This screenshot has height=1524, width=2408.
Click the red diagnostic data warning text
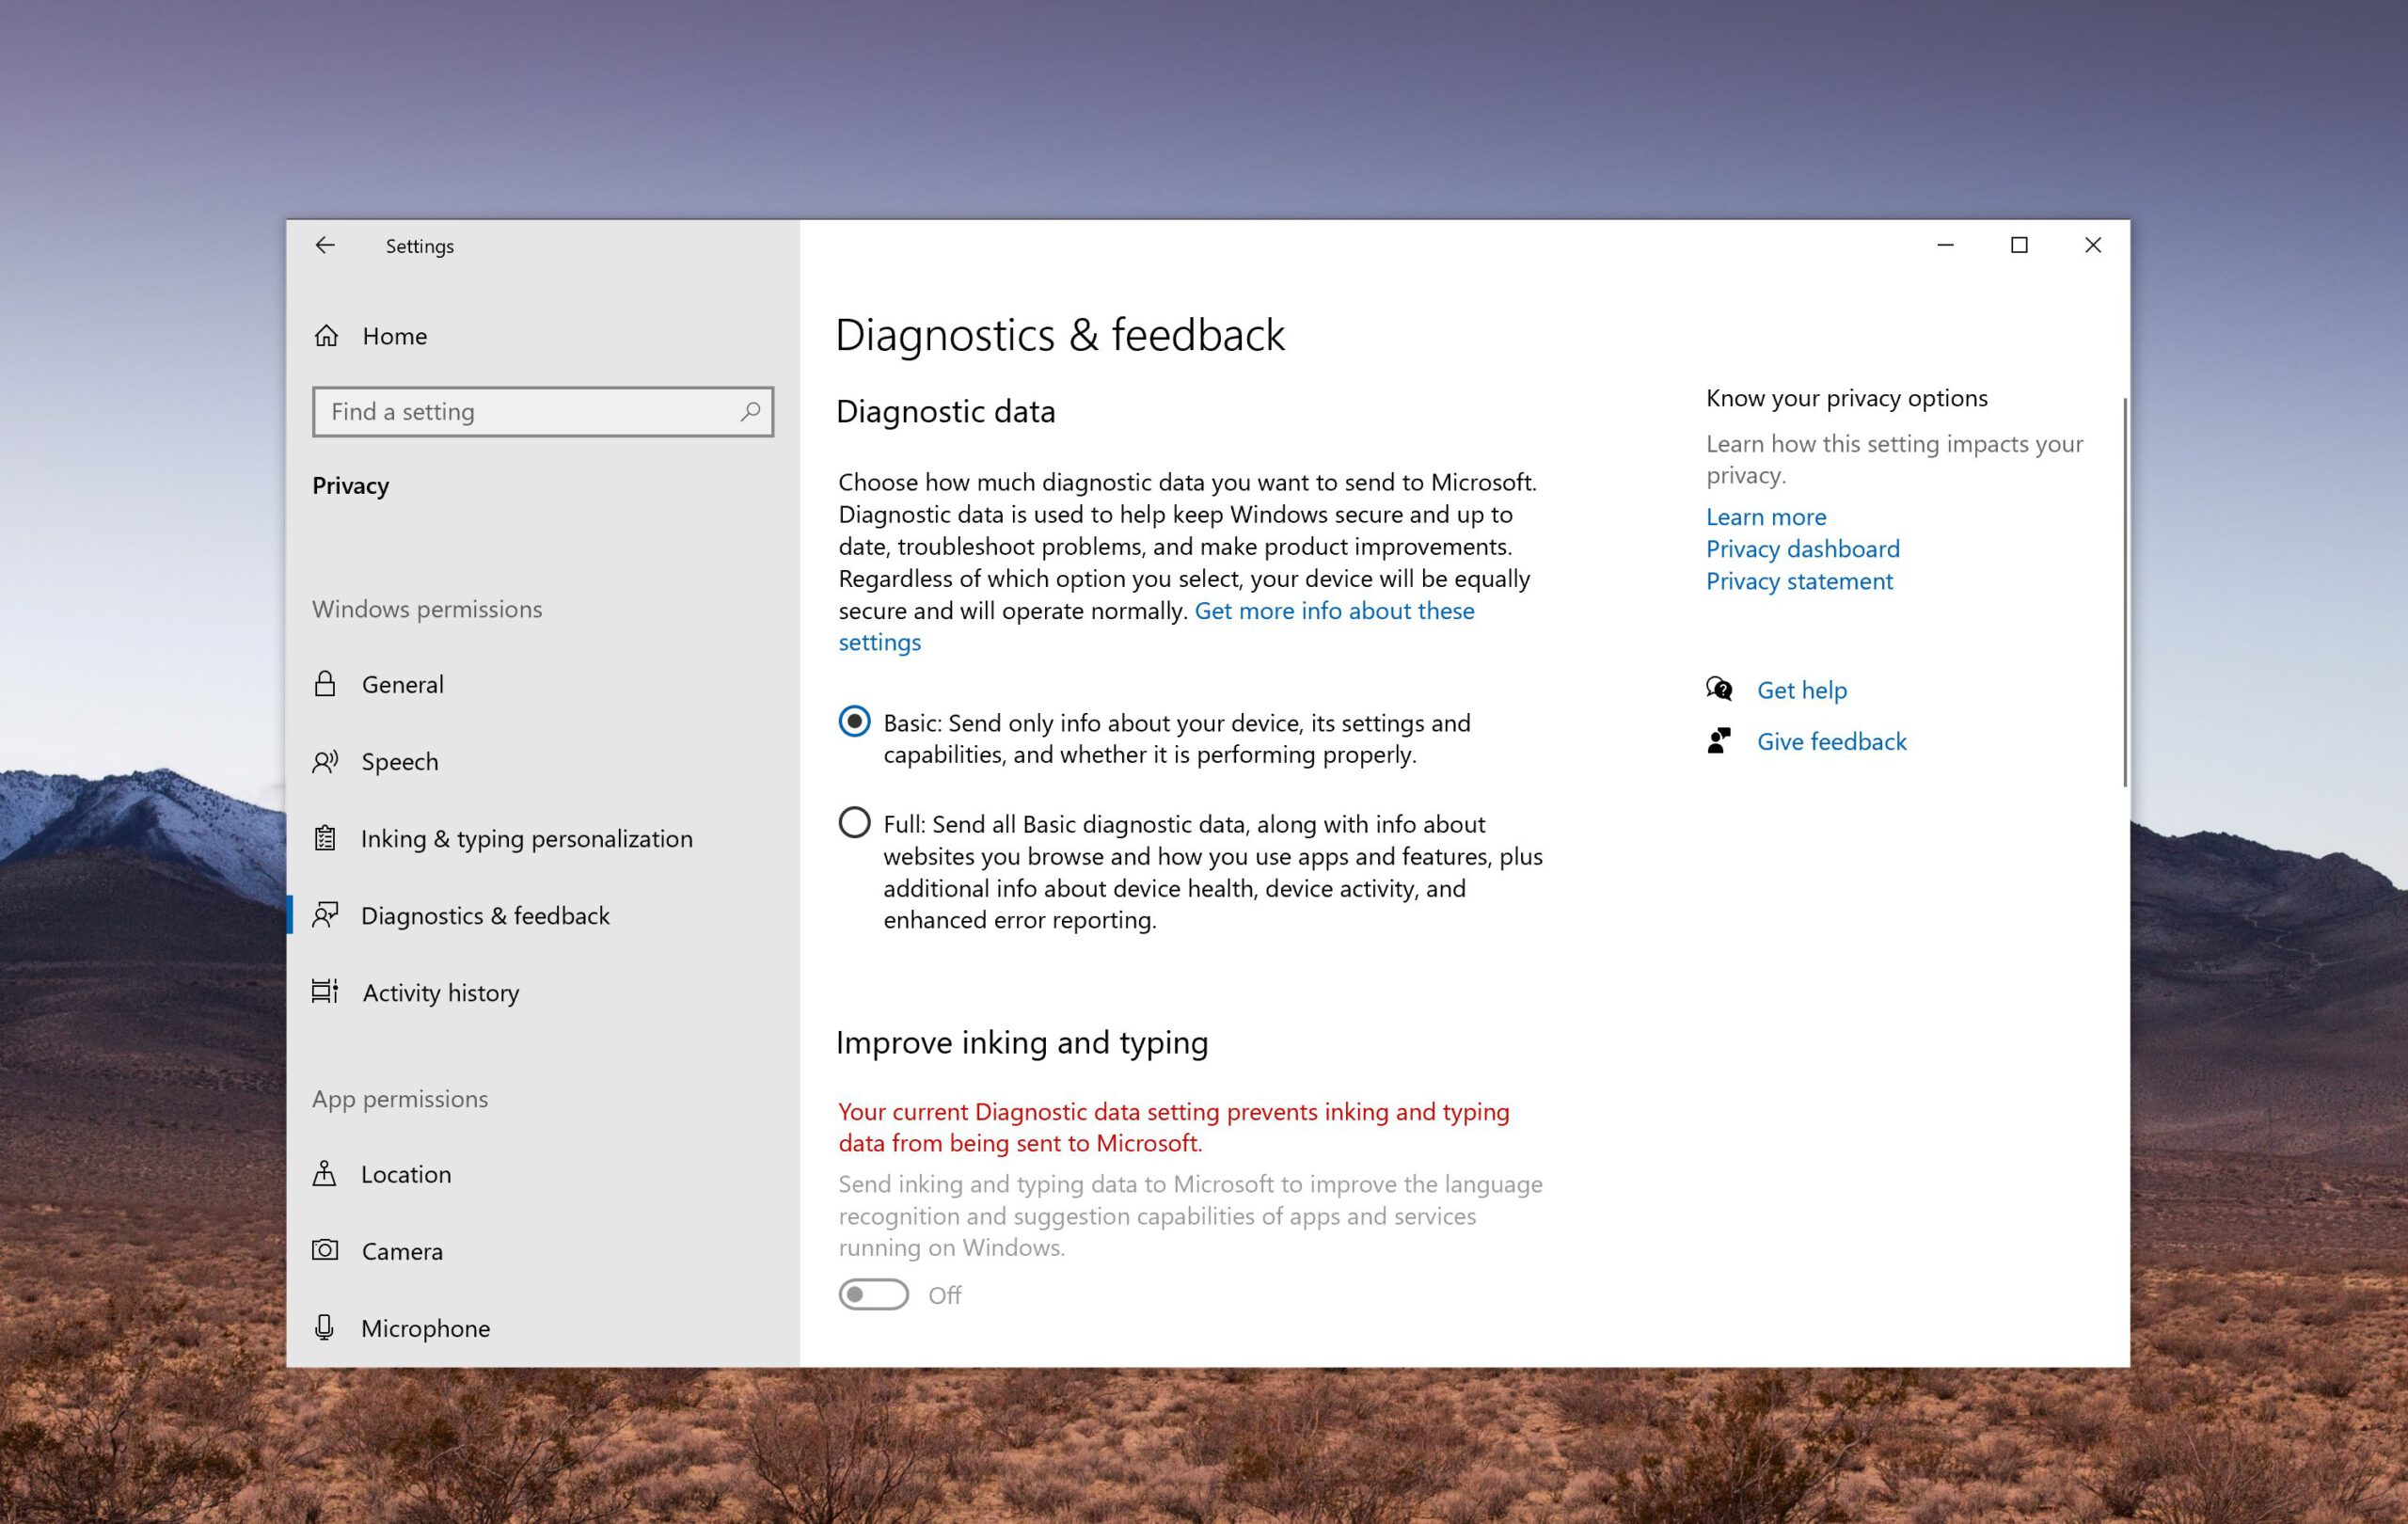point(1174,1127)
